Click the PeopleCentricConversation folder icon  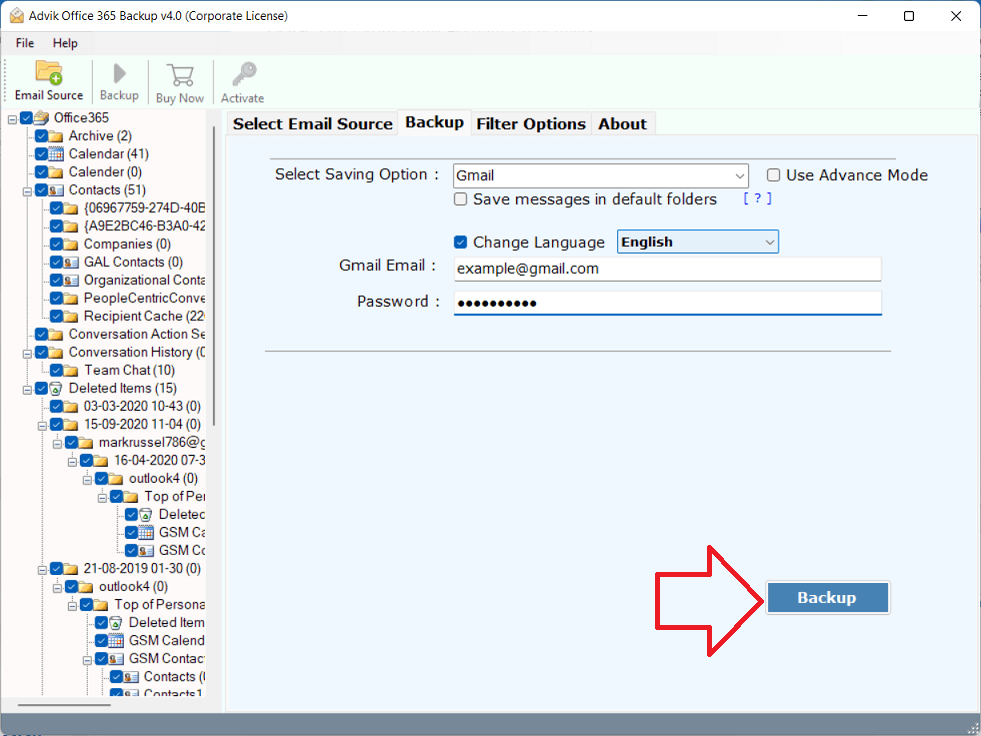(x=71, y=299)
